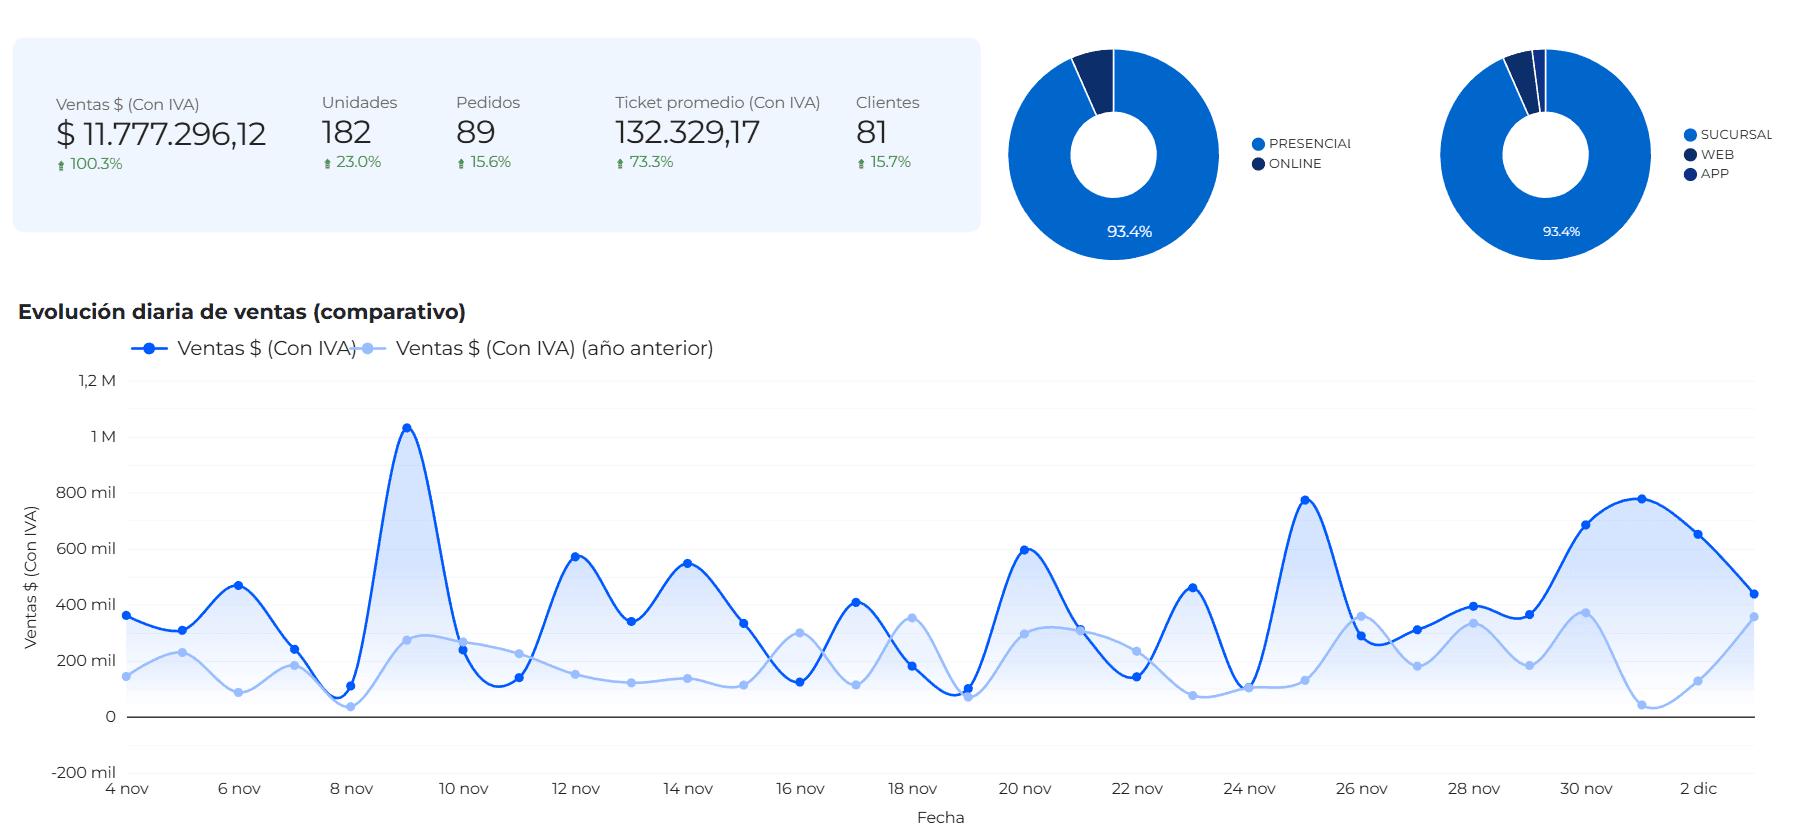Click the up arrow icon next to 15.6%
Screen dimensions: 1803x840
(x=461, y=163)
